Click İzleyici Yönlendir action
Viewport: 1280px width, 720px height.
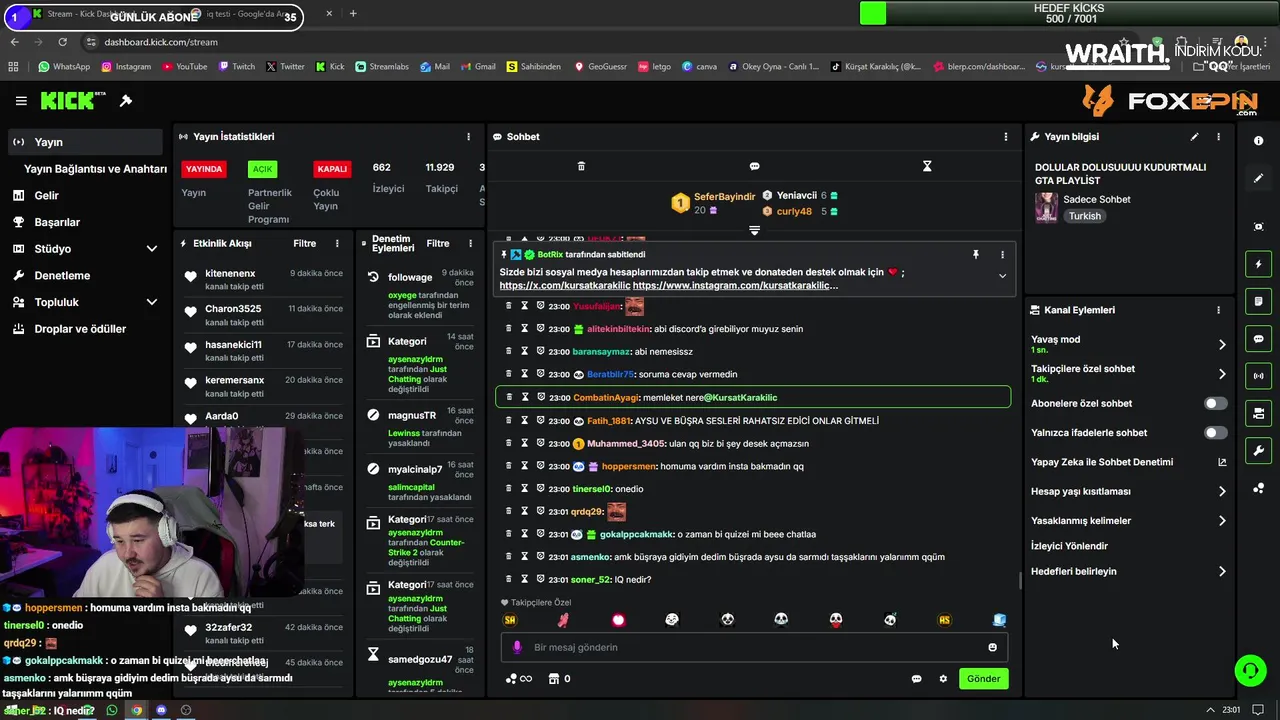pos(1069,546)
